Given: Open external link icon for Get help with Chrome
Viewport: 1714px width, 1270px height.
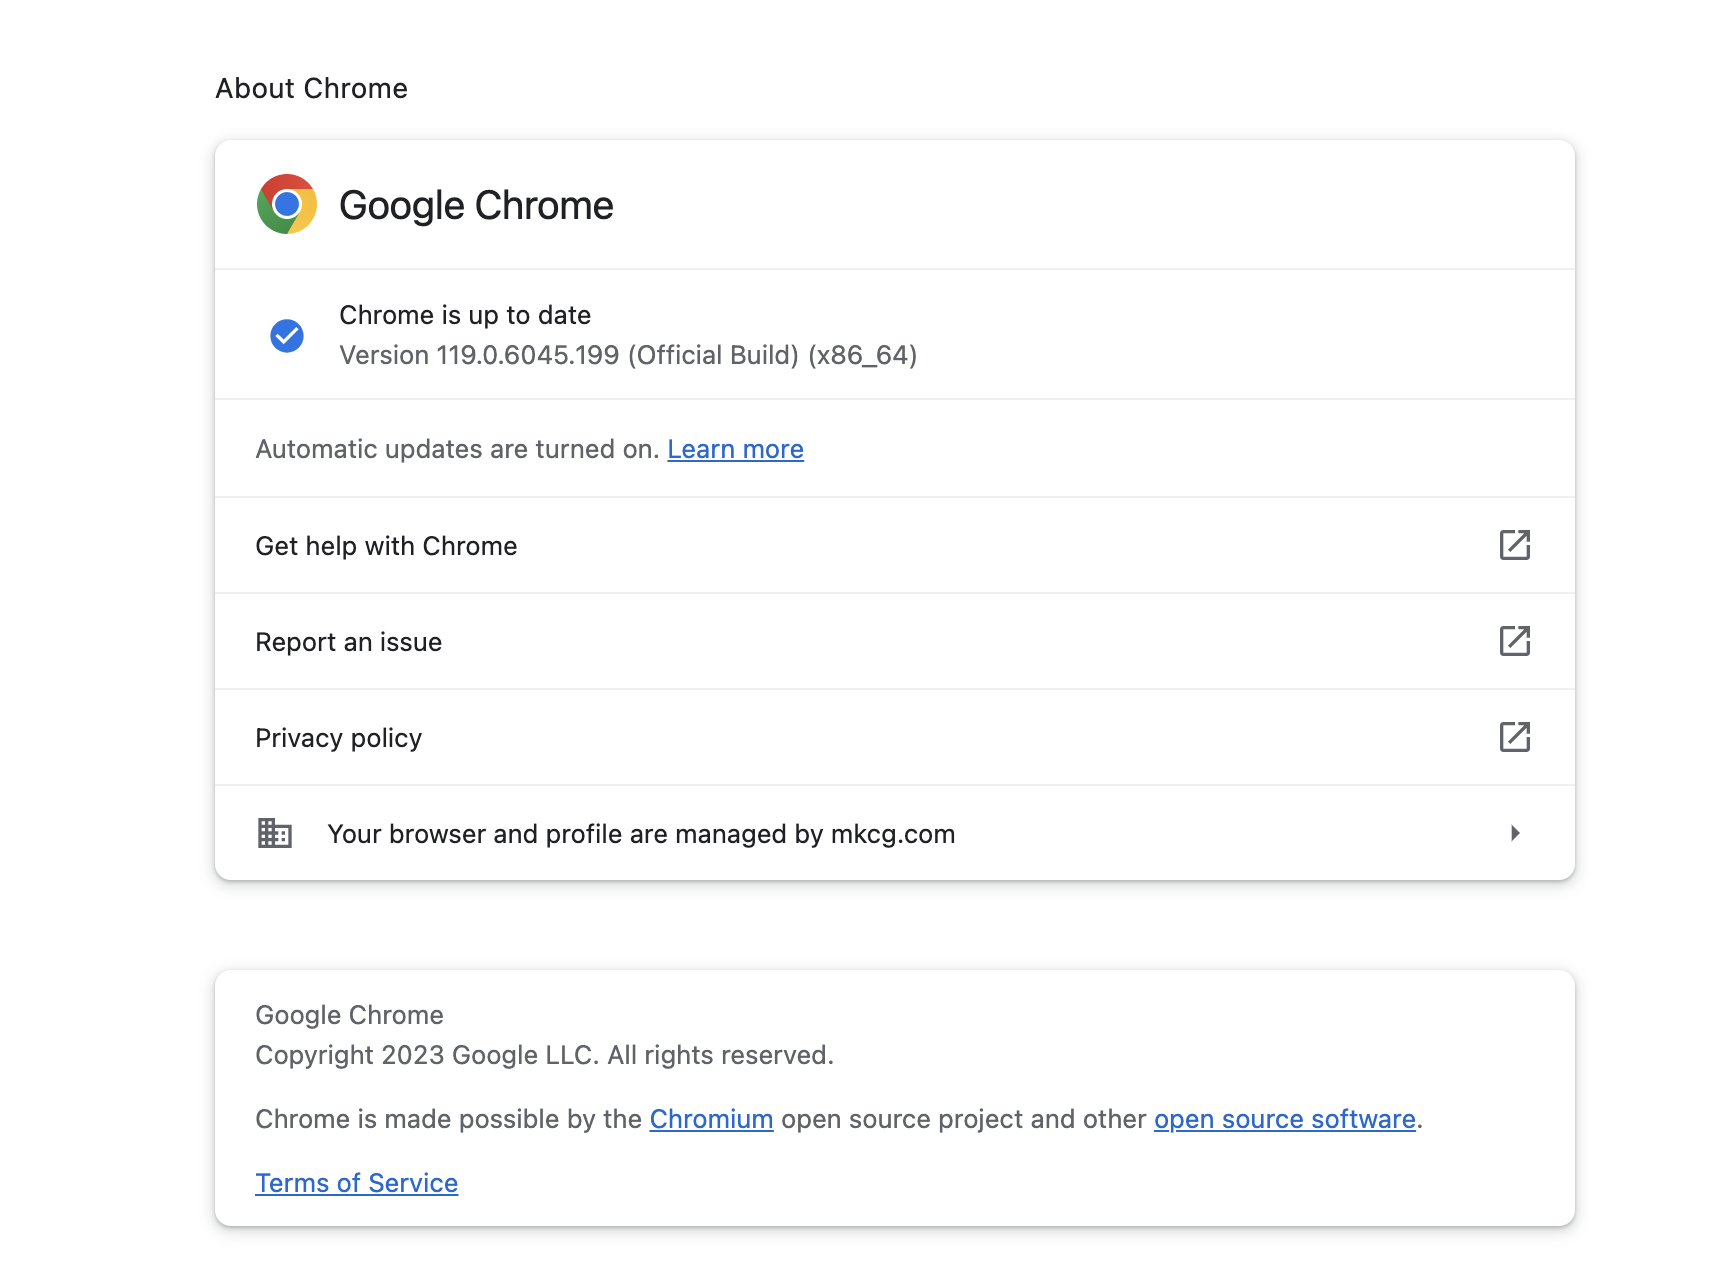Looking at the screenshot, I should 1515,545.
